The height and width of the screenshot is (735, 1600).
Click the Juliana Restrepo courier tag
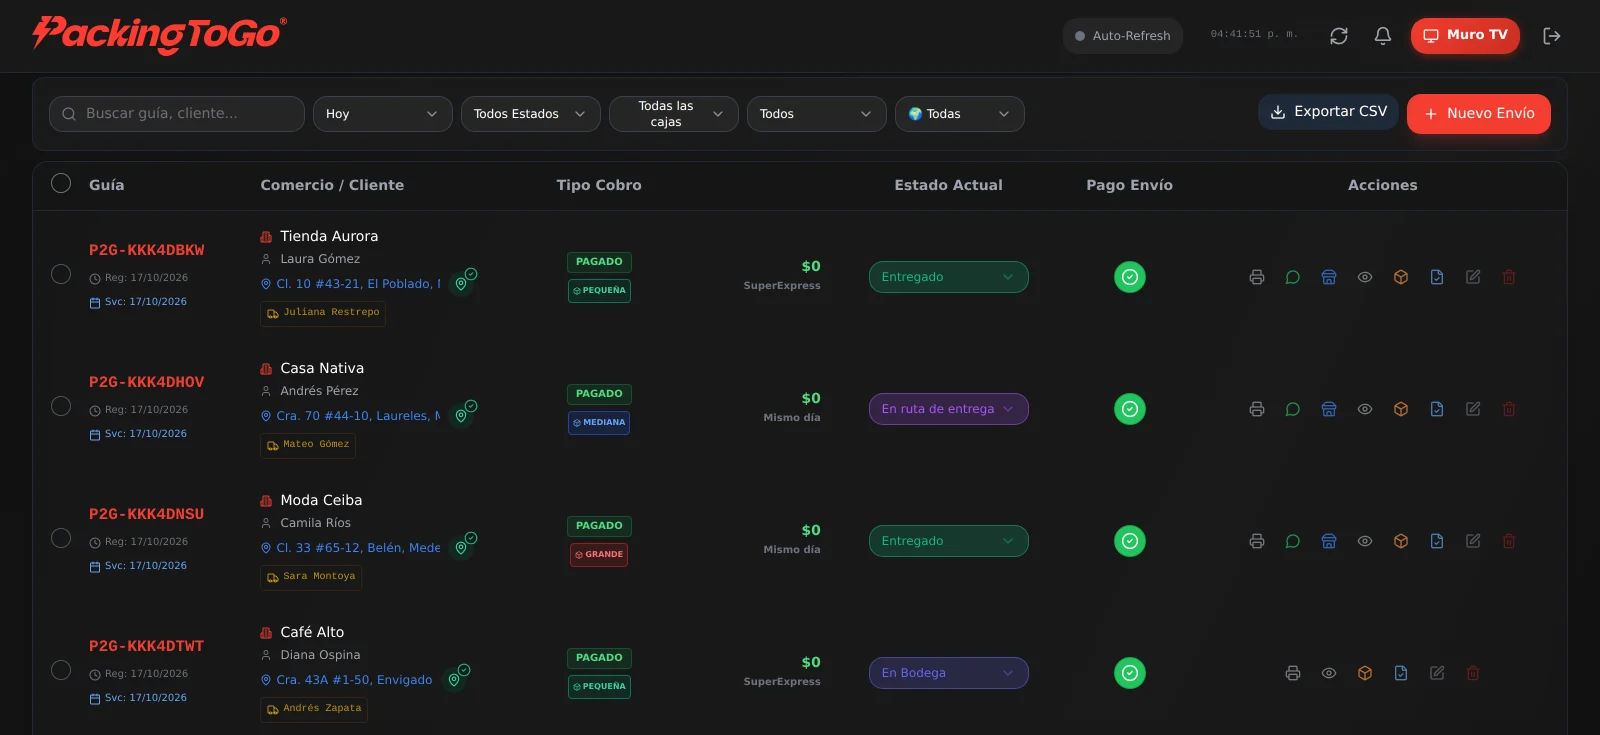point(323,313)
